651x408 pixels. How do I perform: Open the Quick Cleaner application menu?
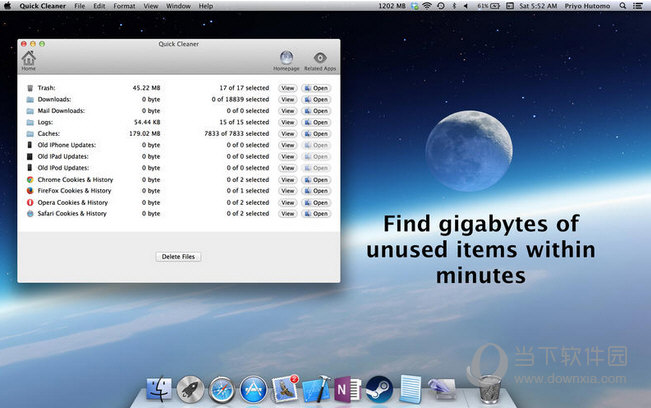tap(43, 6)
